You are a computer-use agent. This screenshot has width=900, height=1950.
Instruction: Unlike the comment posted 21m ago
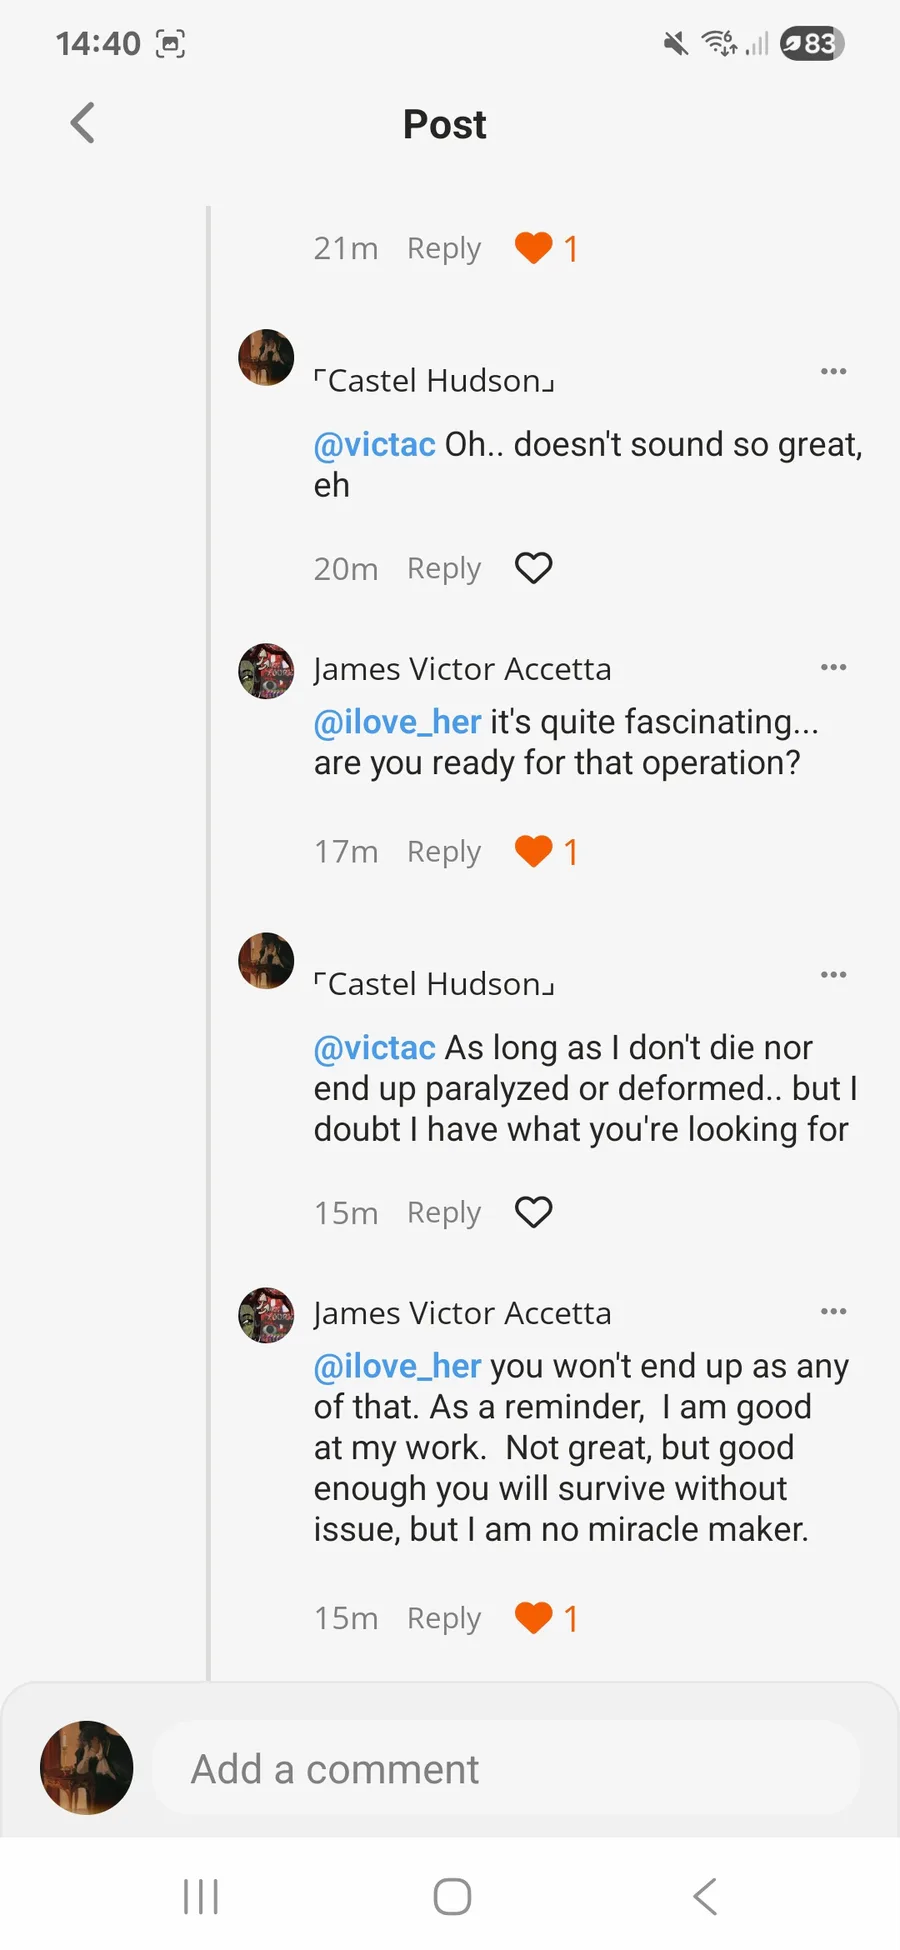point(533,248)
